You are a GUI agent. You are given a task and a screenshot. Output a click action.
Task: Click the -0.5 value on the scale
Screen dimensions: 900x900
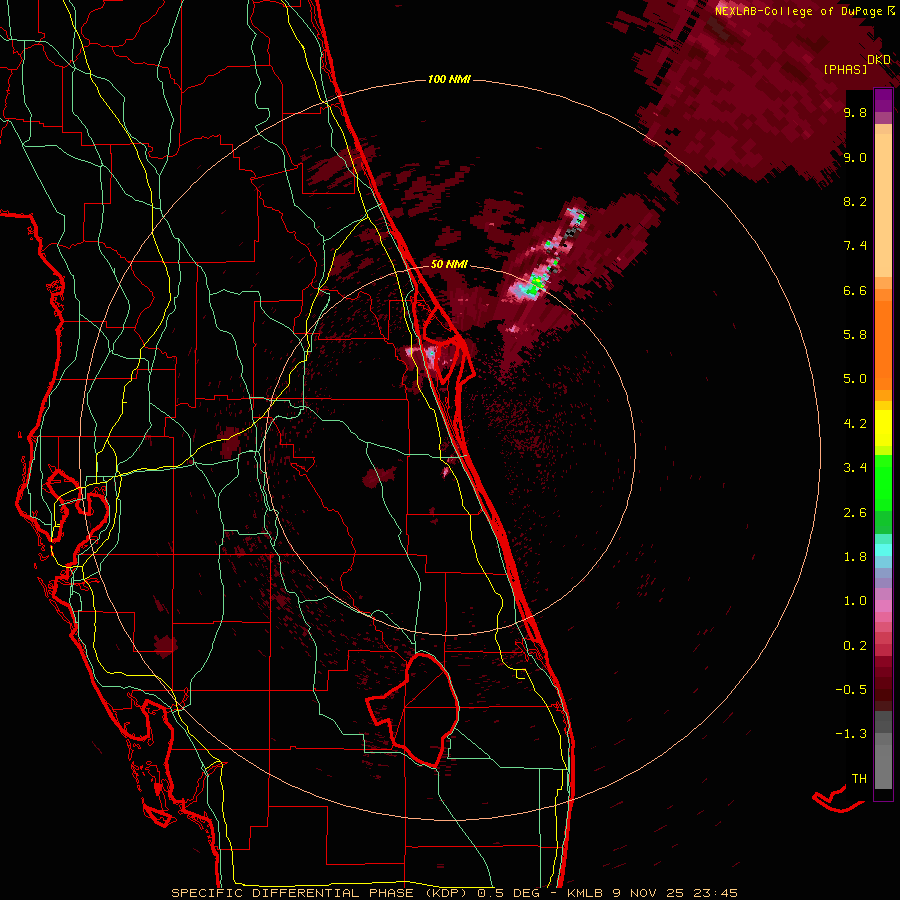tap(851, 690)
